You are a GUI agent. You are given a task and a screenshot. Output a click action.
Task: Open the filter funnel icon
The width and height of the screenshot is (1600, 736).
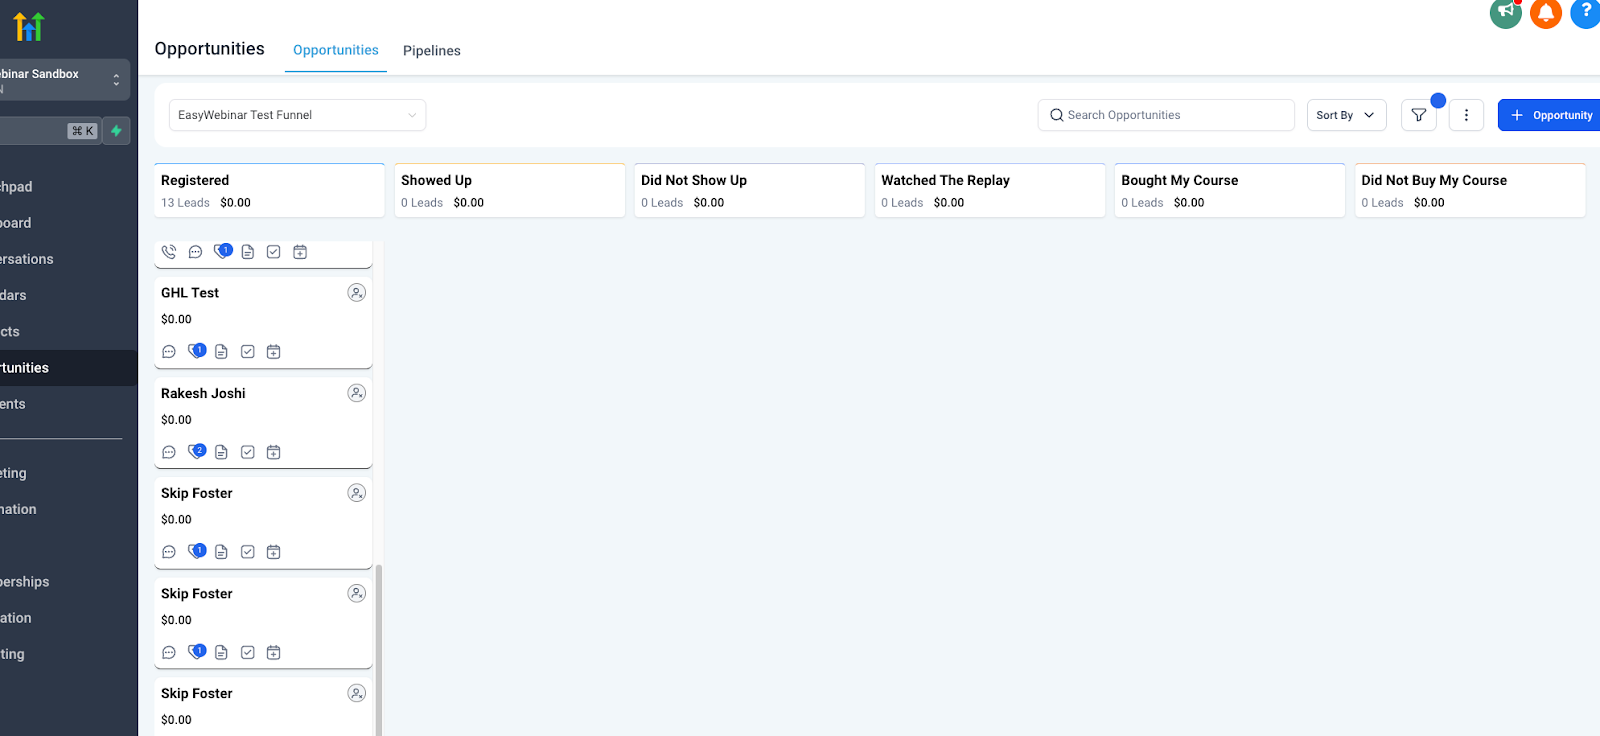point(1418,115)
